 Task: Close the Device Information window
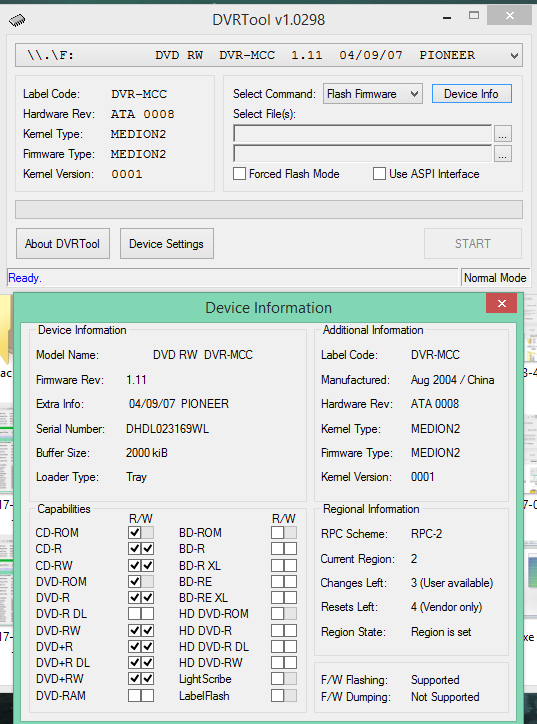[502, 303]
